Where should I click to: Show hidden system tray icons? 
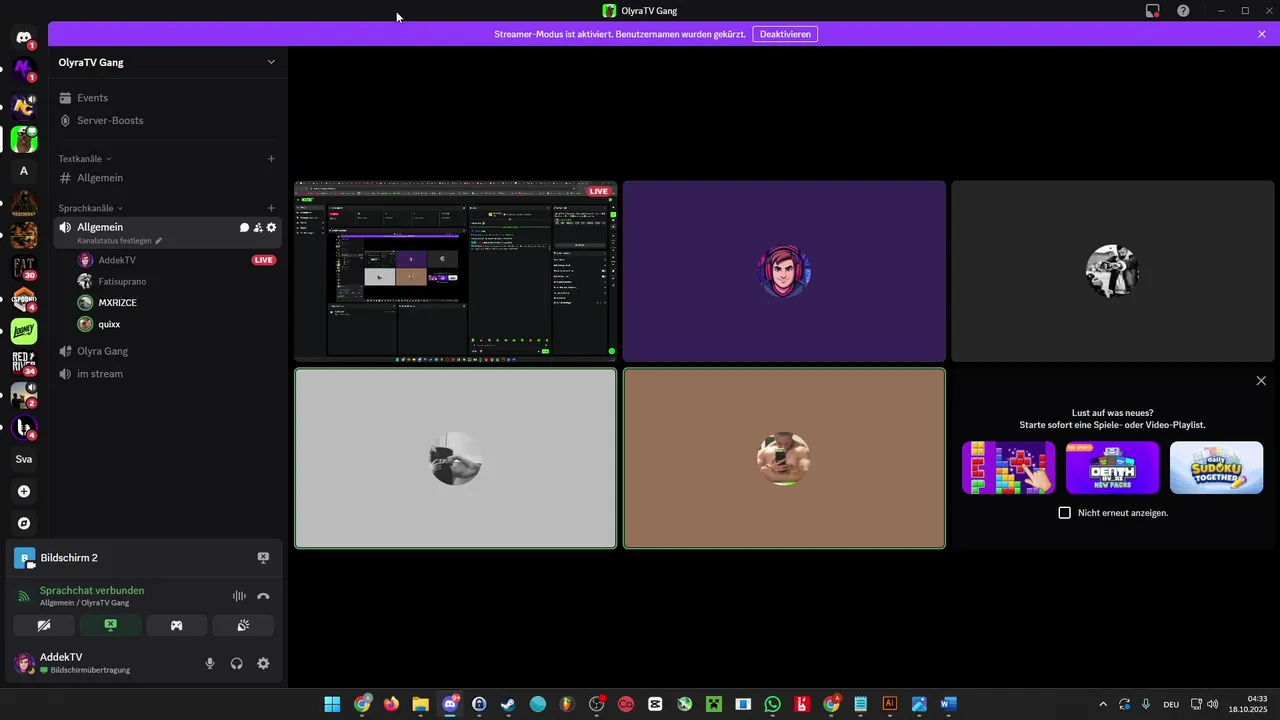(1103, 704)
